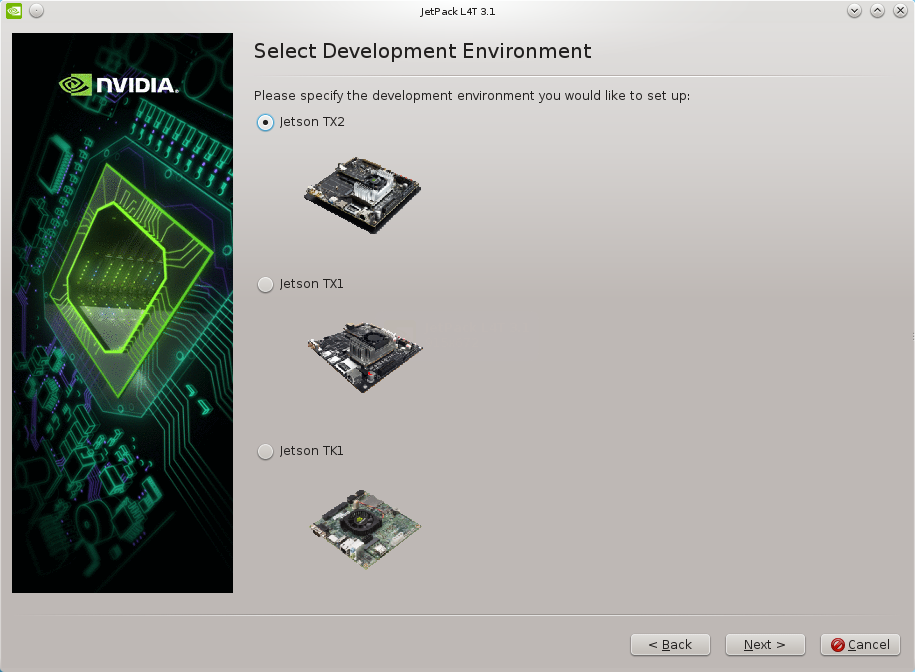This screenshot has height=672, width=915.
Task: Click the Jetson TX2 text label
Action: click(312, 122)
